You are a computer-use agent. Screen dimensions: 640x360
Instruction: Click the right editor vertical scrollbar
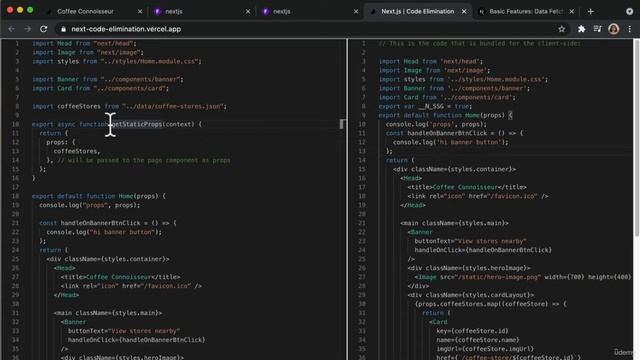pyautogui.click(x=636, y=137)
